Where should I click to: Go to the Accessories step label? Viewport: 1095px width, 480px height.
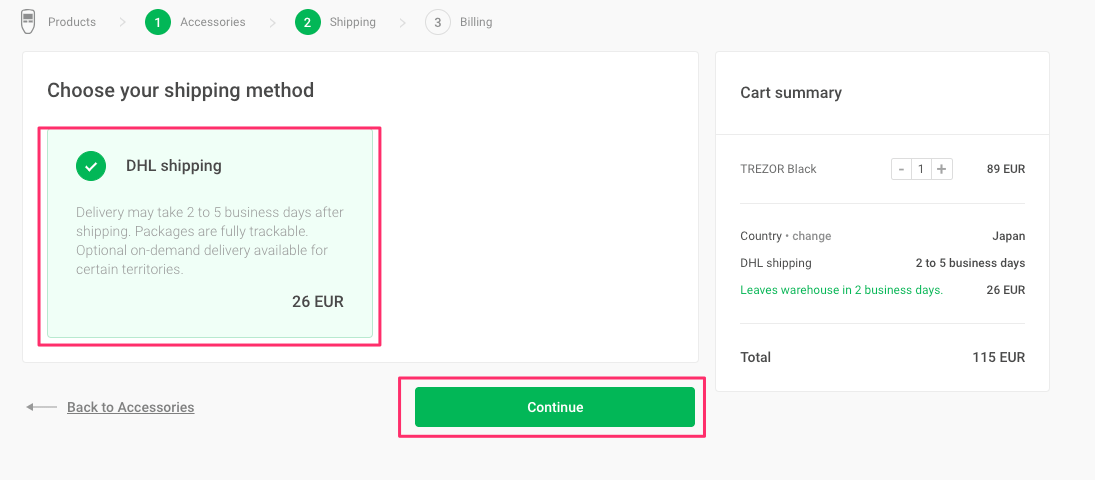(213, 22)
